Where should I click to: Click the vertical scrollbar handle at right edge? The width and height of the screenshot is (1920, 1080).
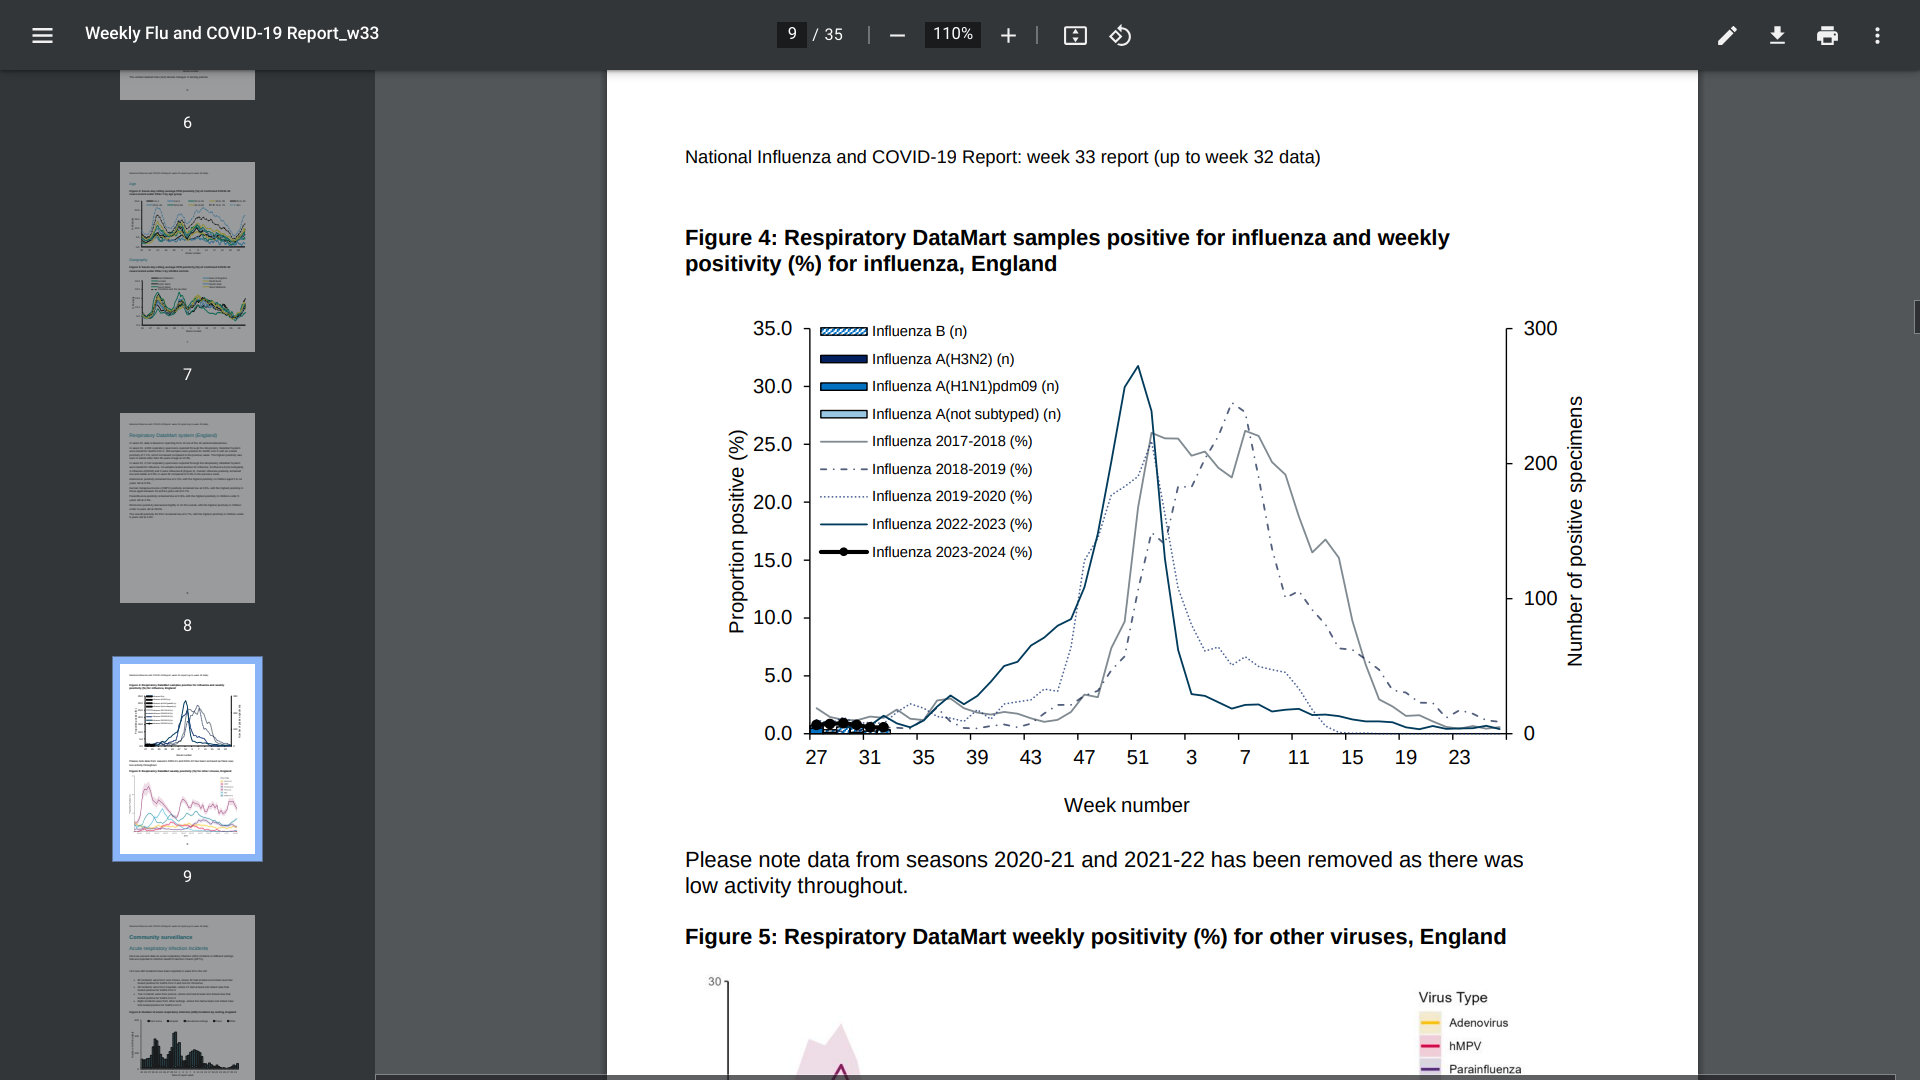pos(1916,316)
